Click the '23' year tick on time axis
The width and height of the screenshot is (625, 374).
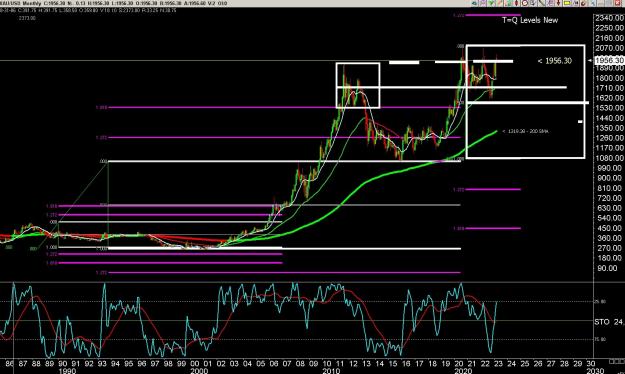tap(498, 364)
